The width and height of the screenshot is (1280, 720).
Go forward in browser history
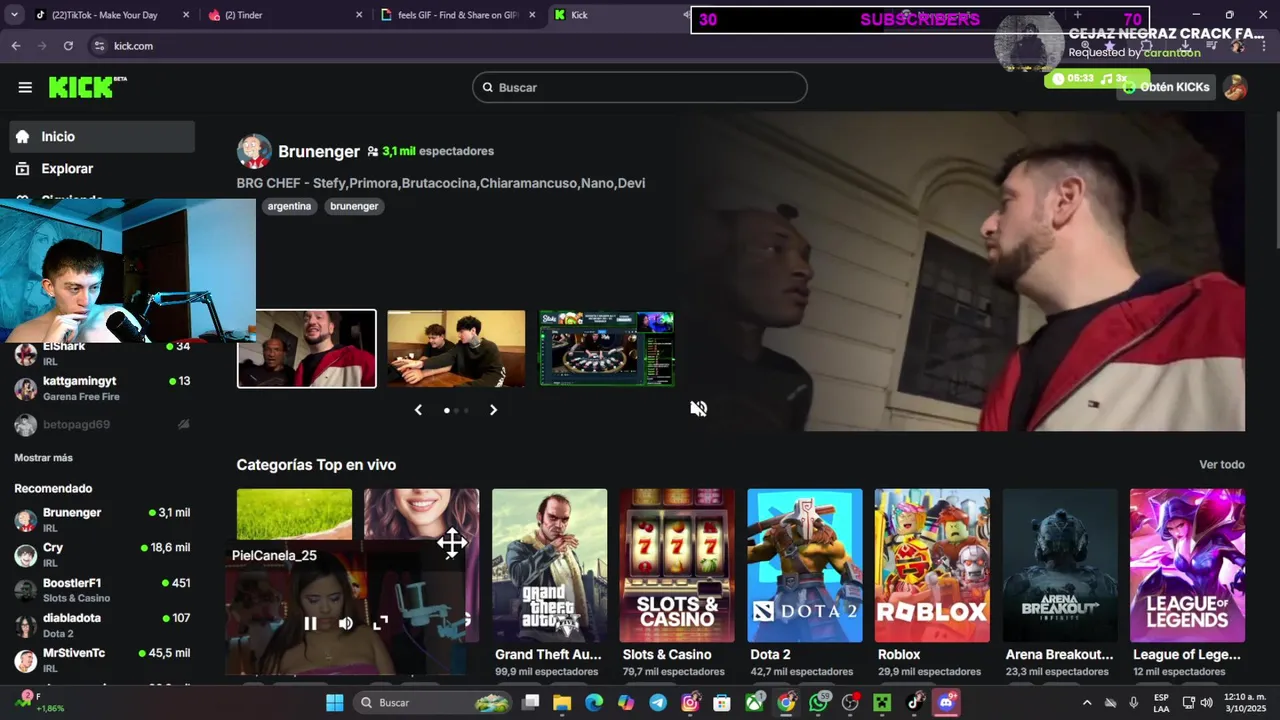tap(42, 46)
